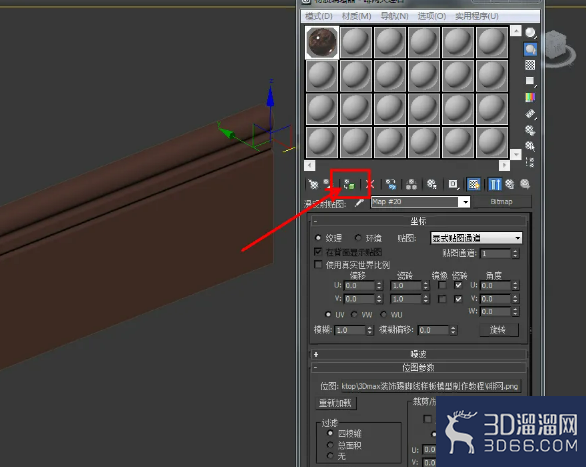Click Assign Material to Selection icon
The image size is (586, 467).
[x=349, y=184]
